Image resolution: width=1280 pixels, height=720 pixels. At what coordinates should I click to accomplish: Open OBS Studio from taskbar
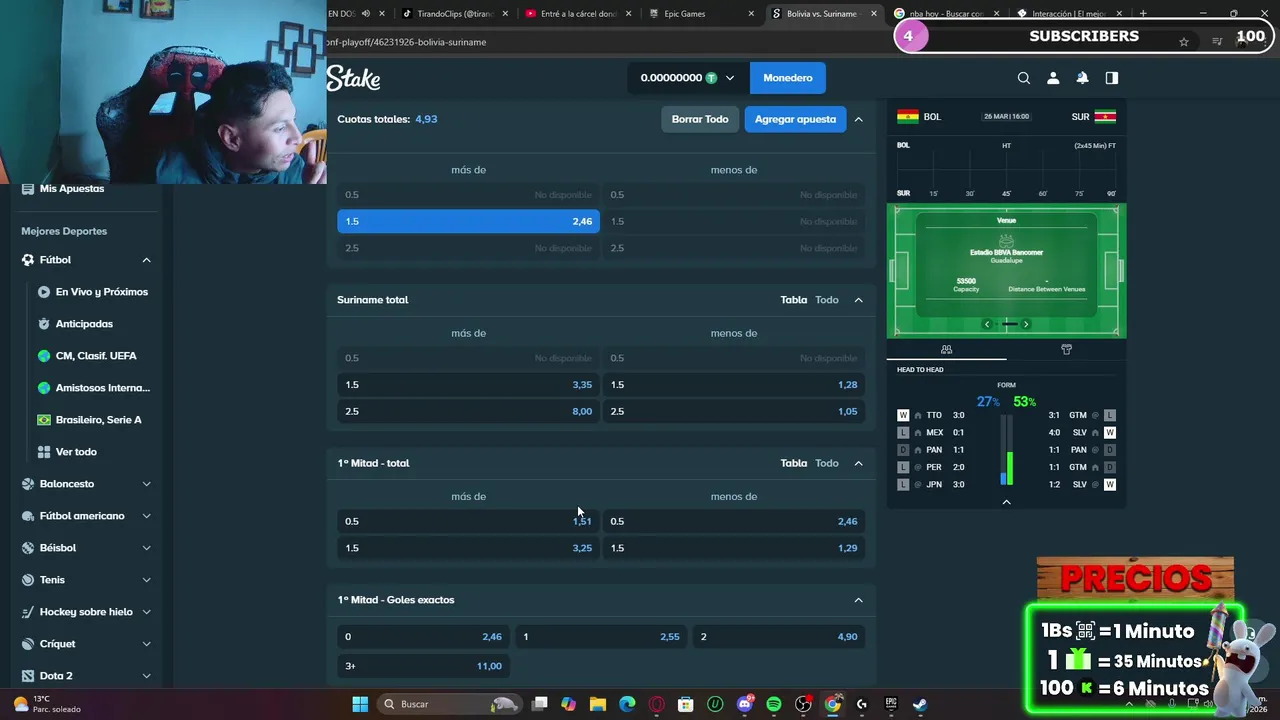[803, 704]
